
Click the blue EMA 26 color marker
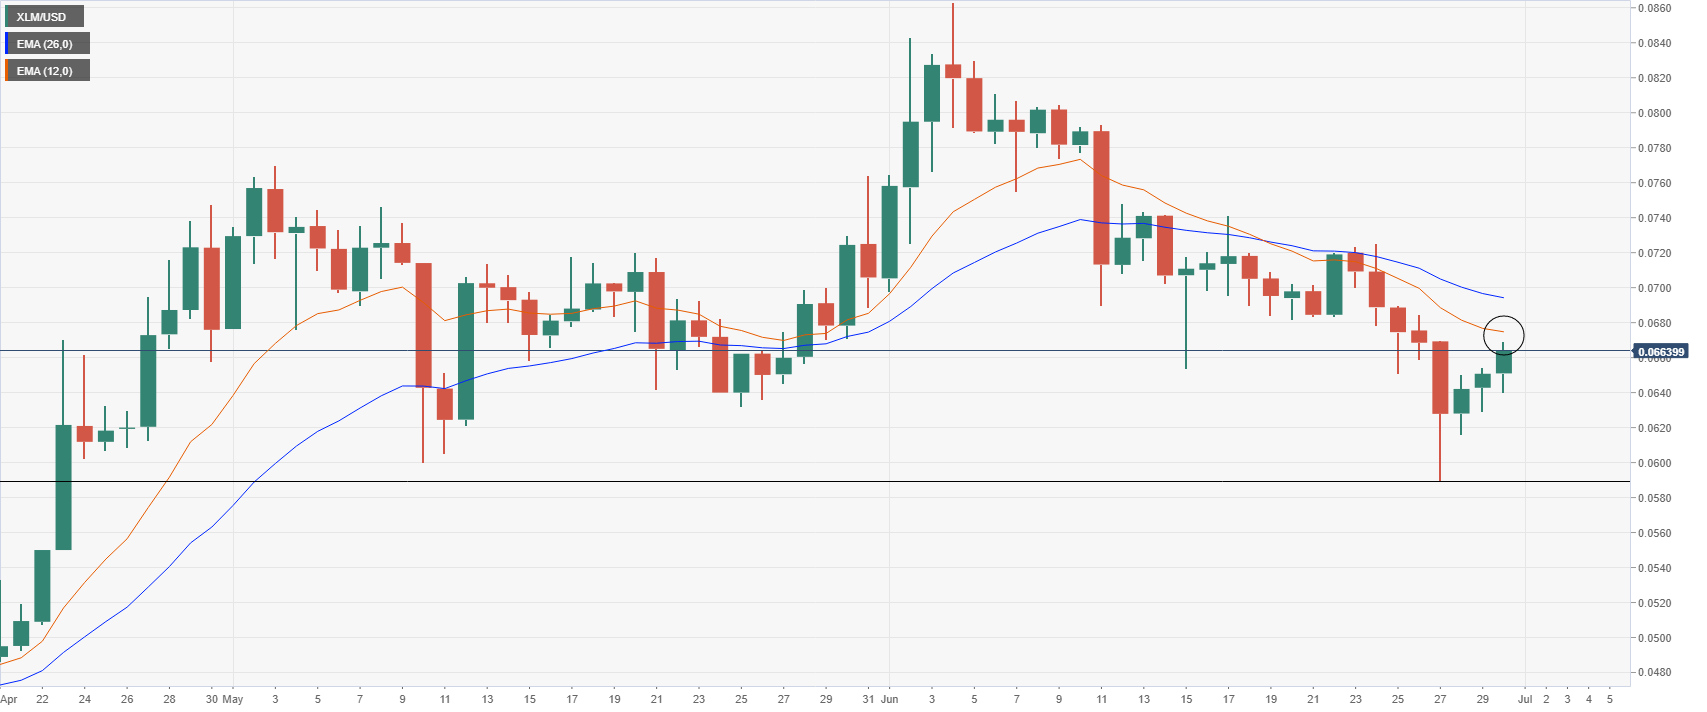pos(6,44)
